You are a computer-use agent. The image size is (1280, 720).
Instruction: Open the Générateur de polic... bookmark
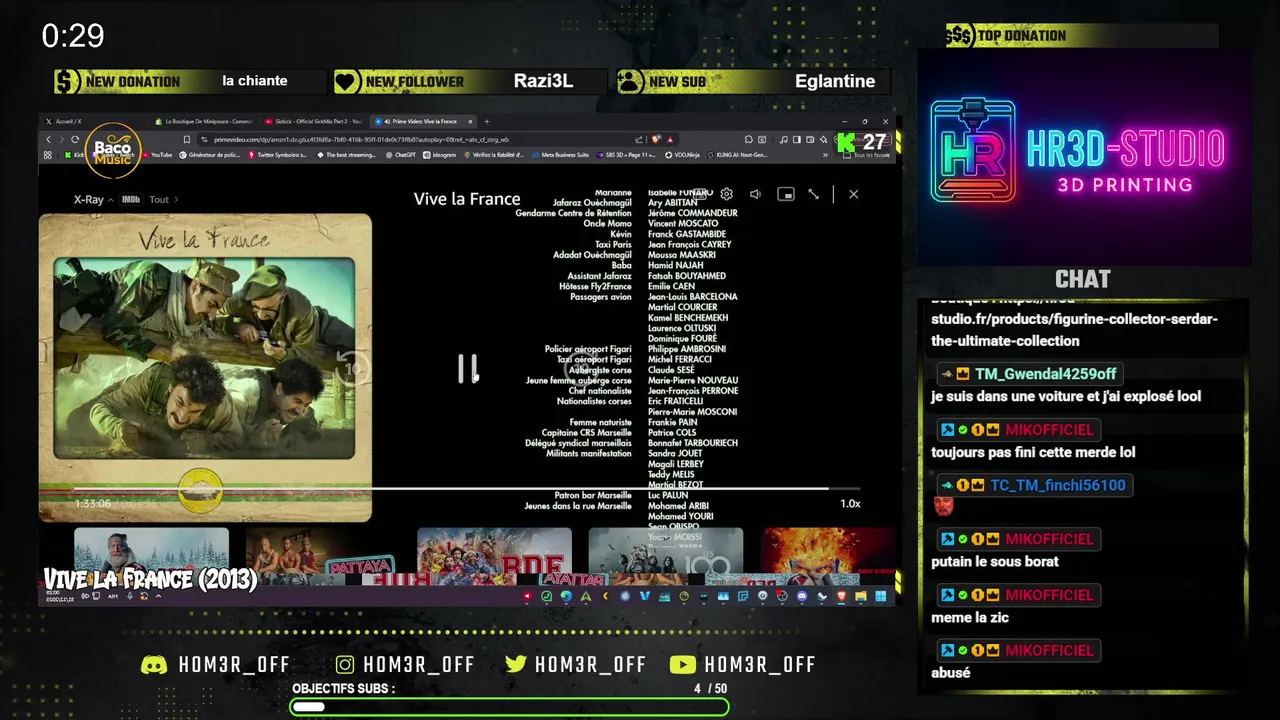208,155
